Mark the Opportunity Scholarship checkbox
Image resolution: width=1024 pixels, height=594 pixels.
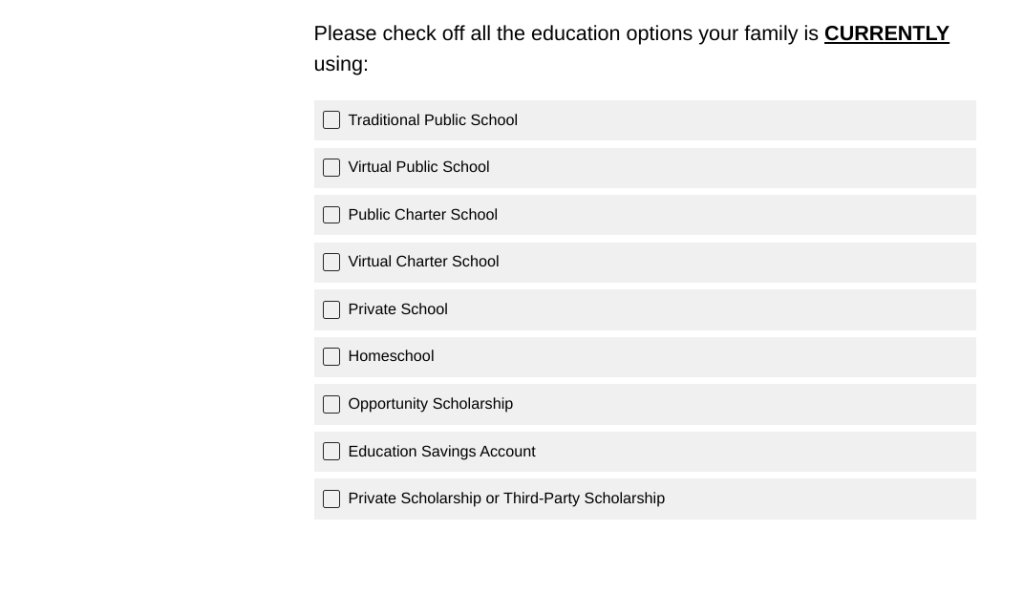[x=331, y=404]
